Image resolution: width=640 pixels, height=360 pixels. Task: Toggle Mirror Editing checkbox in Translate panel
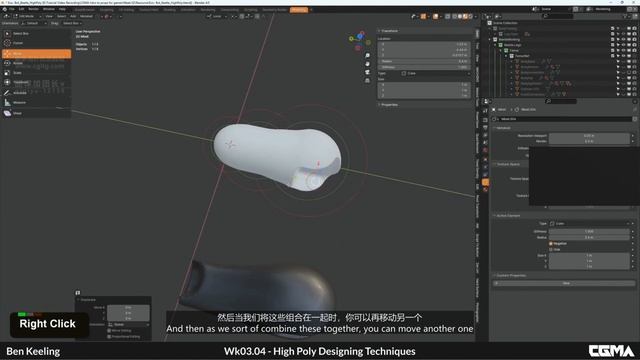click(x=109, y=331)
